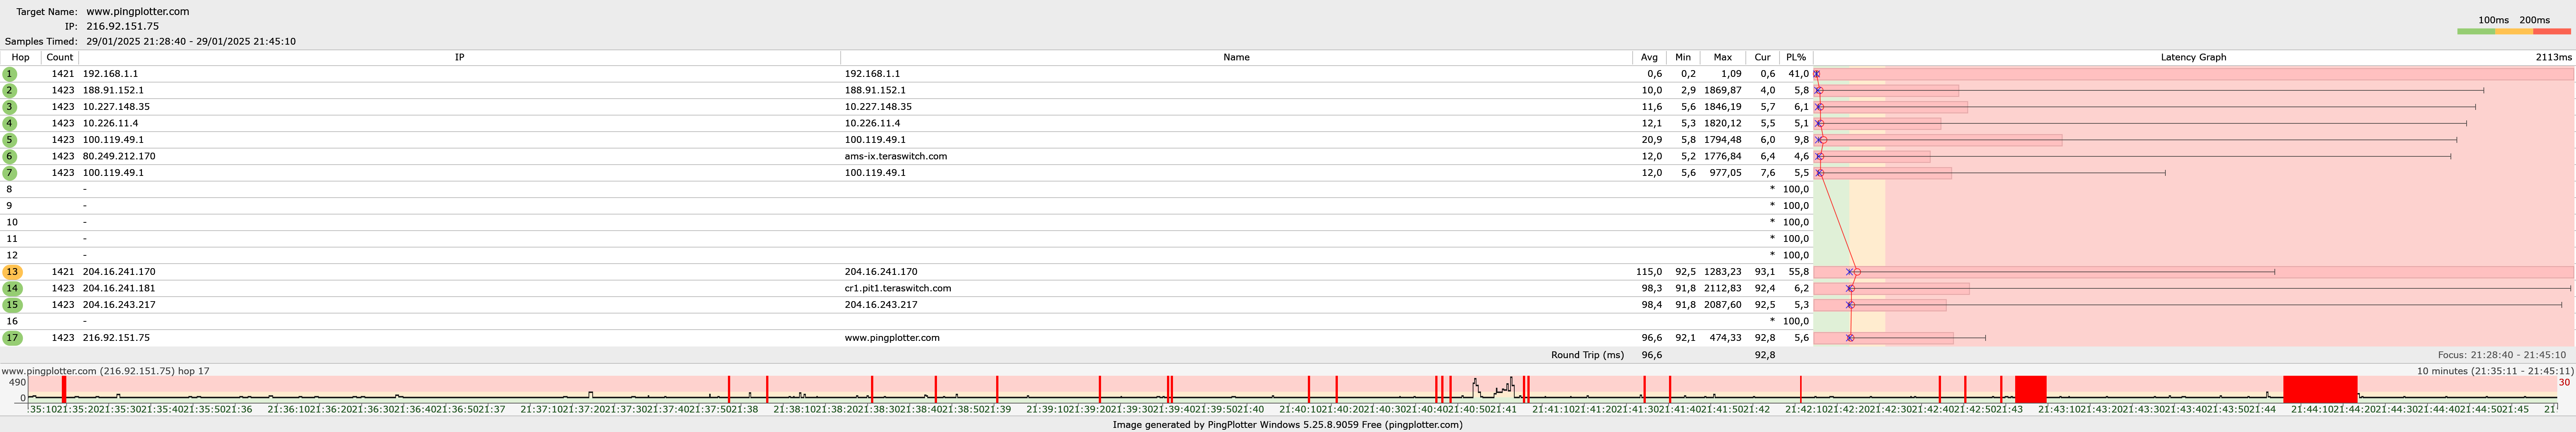Click IP cell 216.92.151.75 in hop 17

[116, 338]
